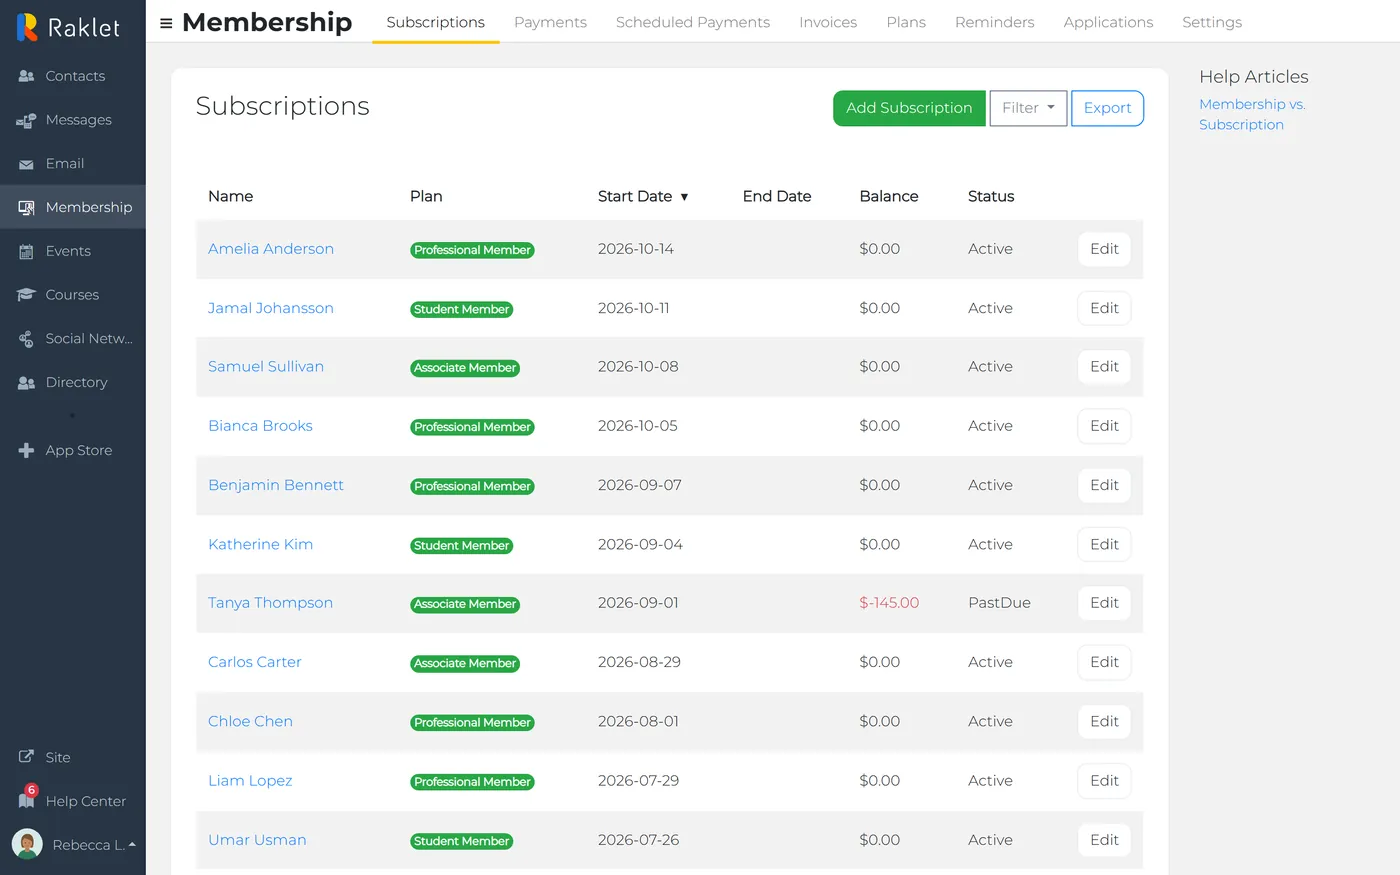Open the Reminders tab
The width and height of the screenshot is (1400, 875).
995,22
